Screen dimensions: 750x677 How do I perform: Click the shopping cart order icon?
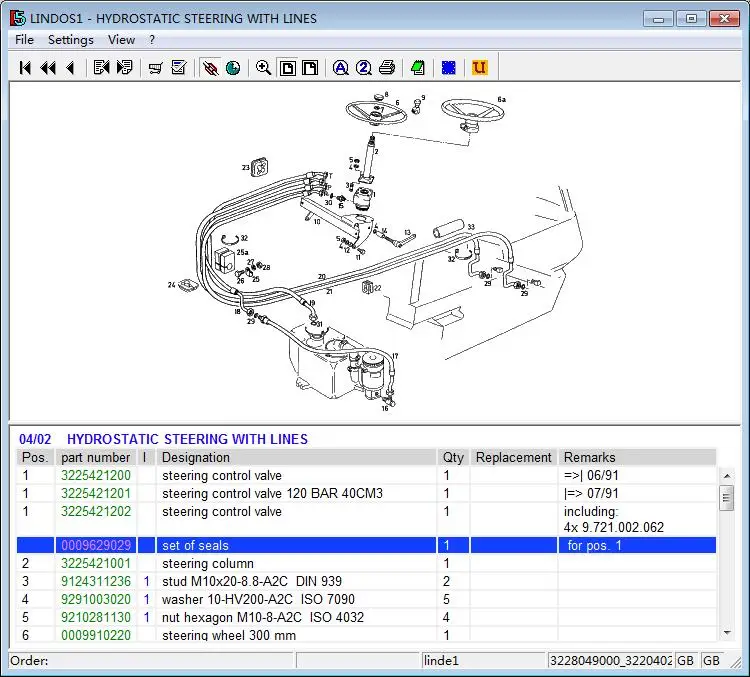(155, 68)
